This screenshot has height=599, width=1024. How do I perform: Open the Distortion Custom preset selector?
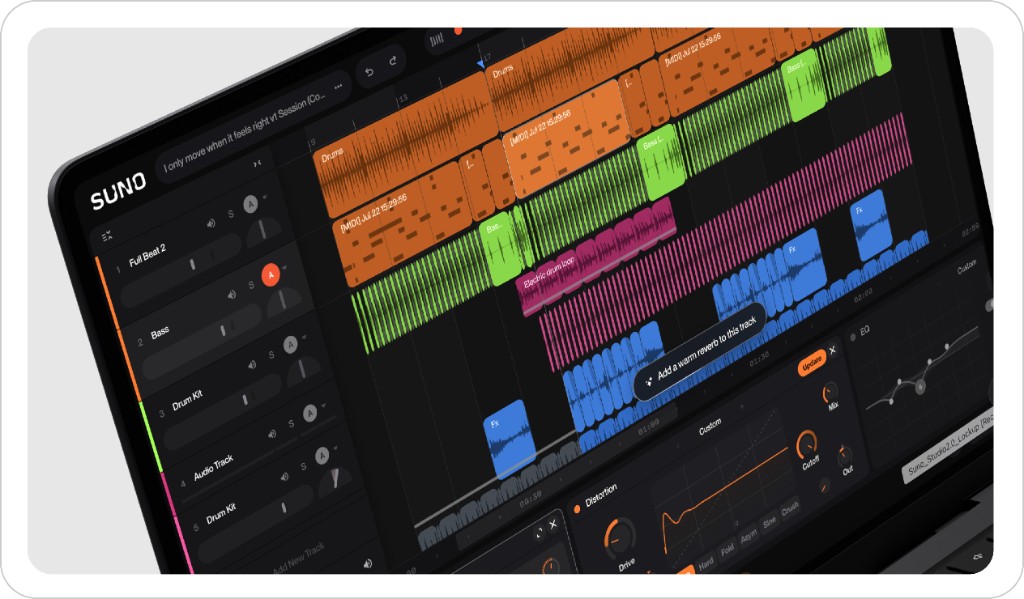(x=710, y=427)
